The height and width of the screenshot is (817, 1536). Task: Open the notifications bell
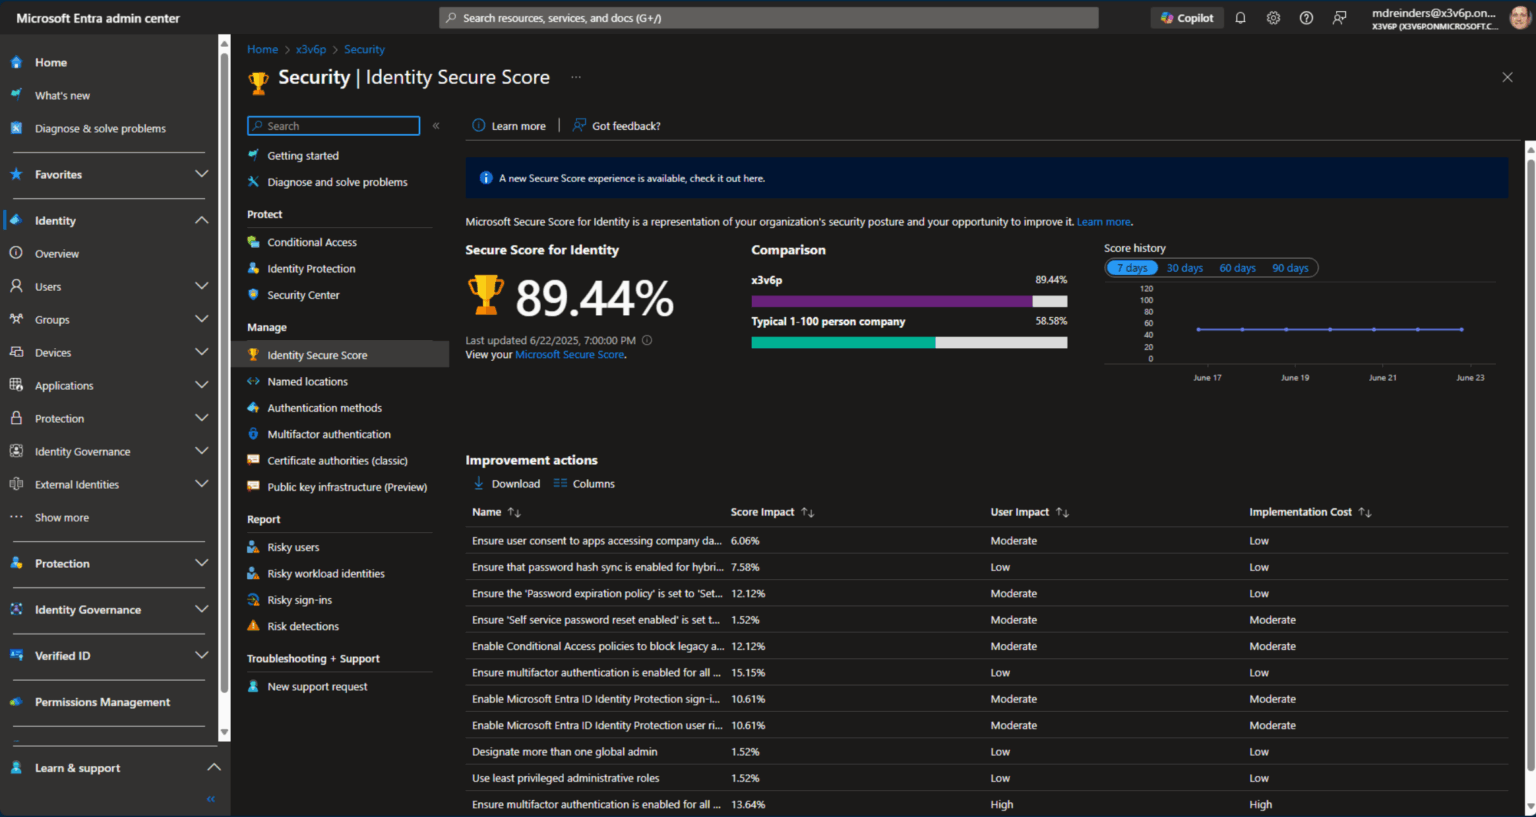[1239, 17]
